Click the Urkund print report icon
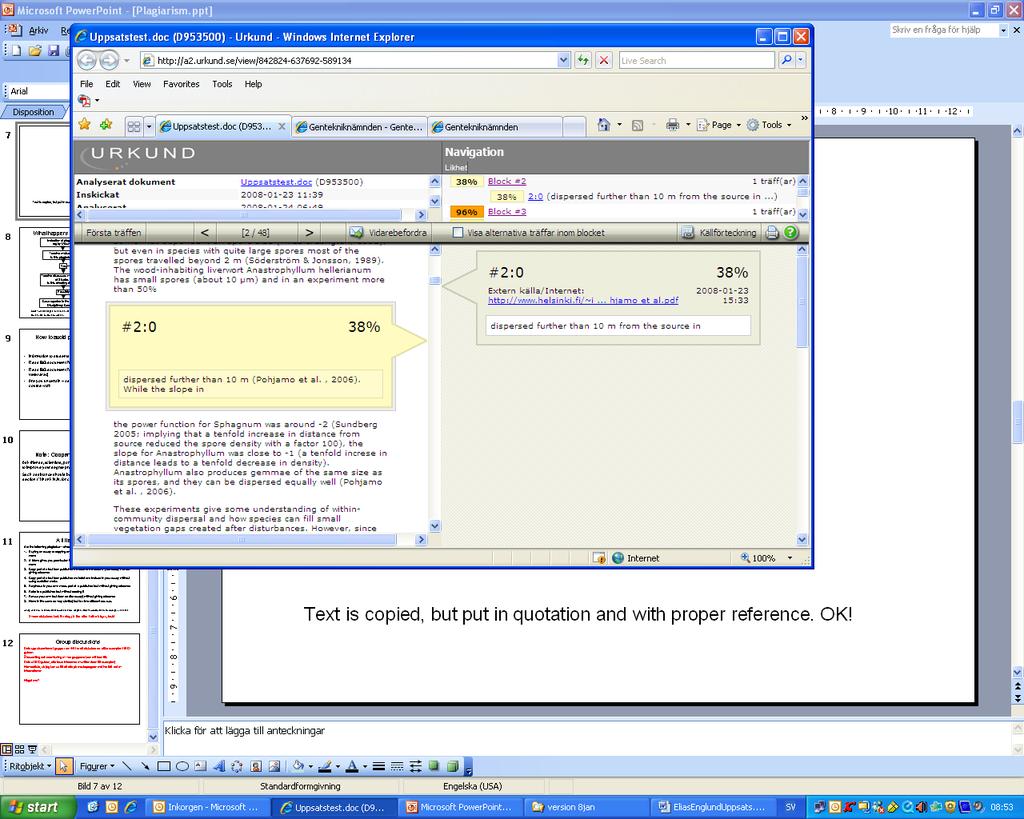Image resolution: width=1024 pixels, height=819 pixels. pos(772,233)
